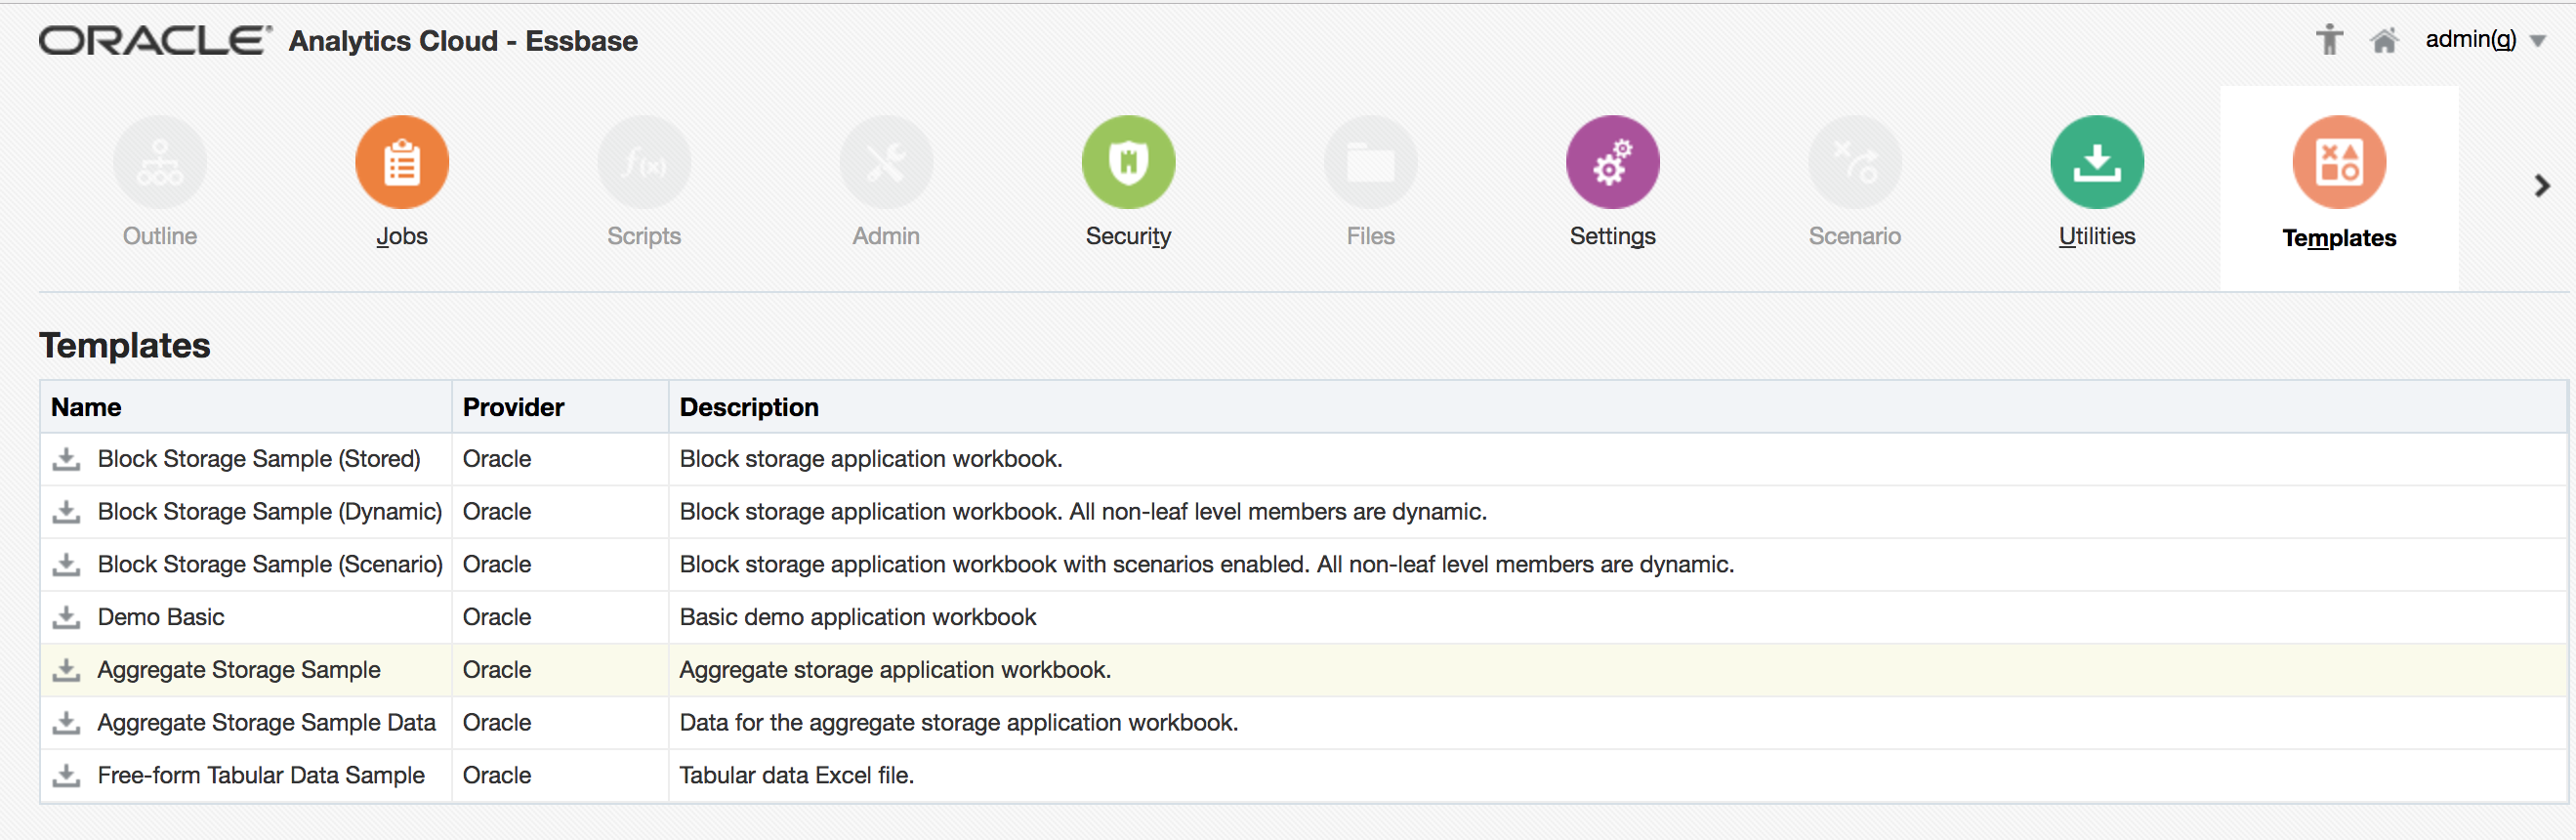
Task: Sort by the Name column header
Action: coord(86,407)
